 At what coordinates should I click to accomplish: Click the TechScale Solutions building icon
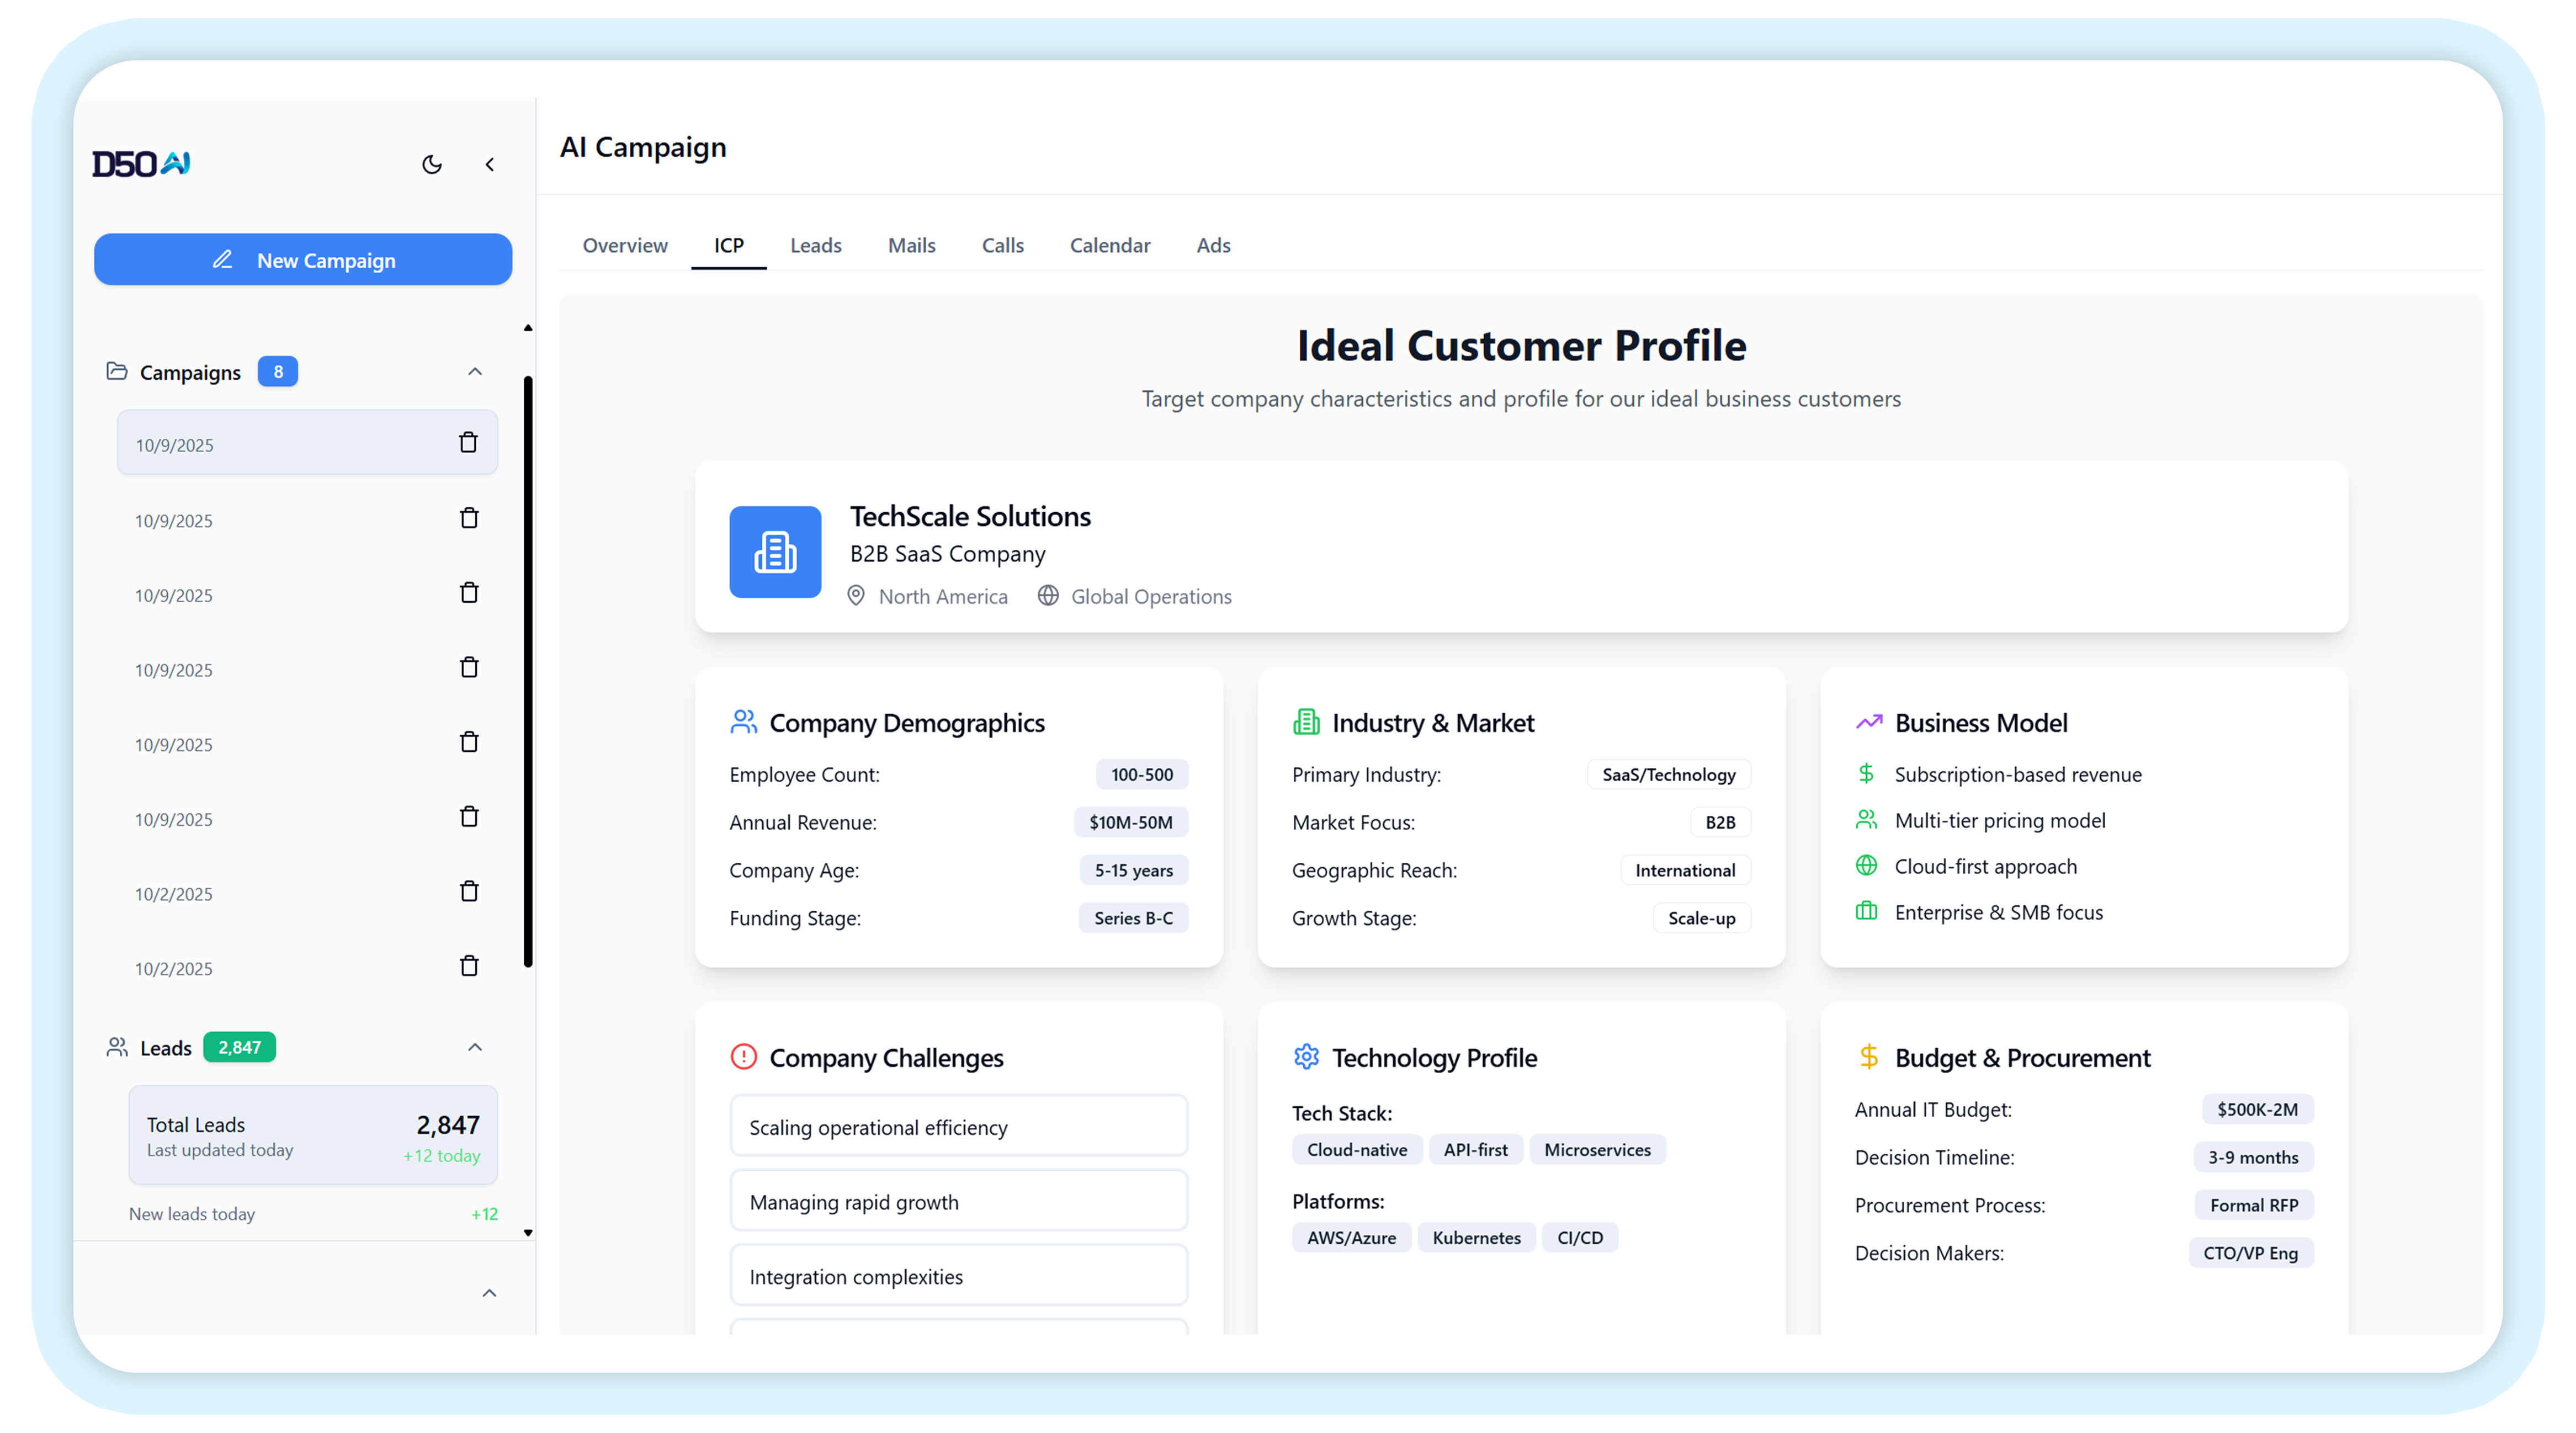click(775, 552)
